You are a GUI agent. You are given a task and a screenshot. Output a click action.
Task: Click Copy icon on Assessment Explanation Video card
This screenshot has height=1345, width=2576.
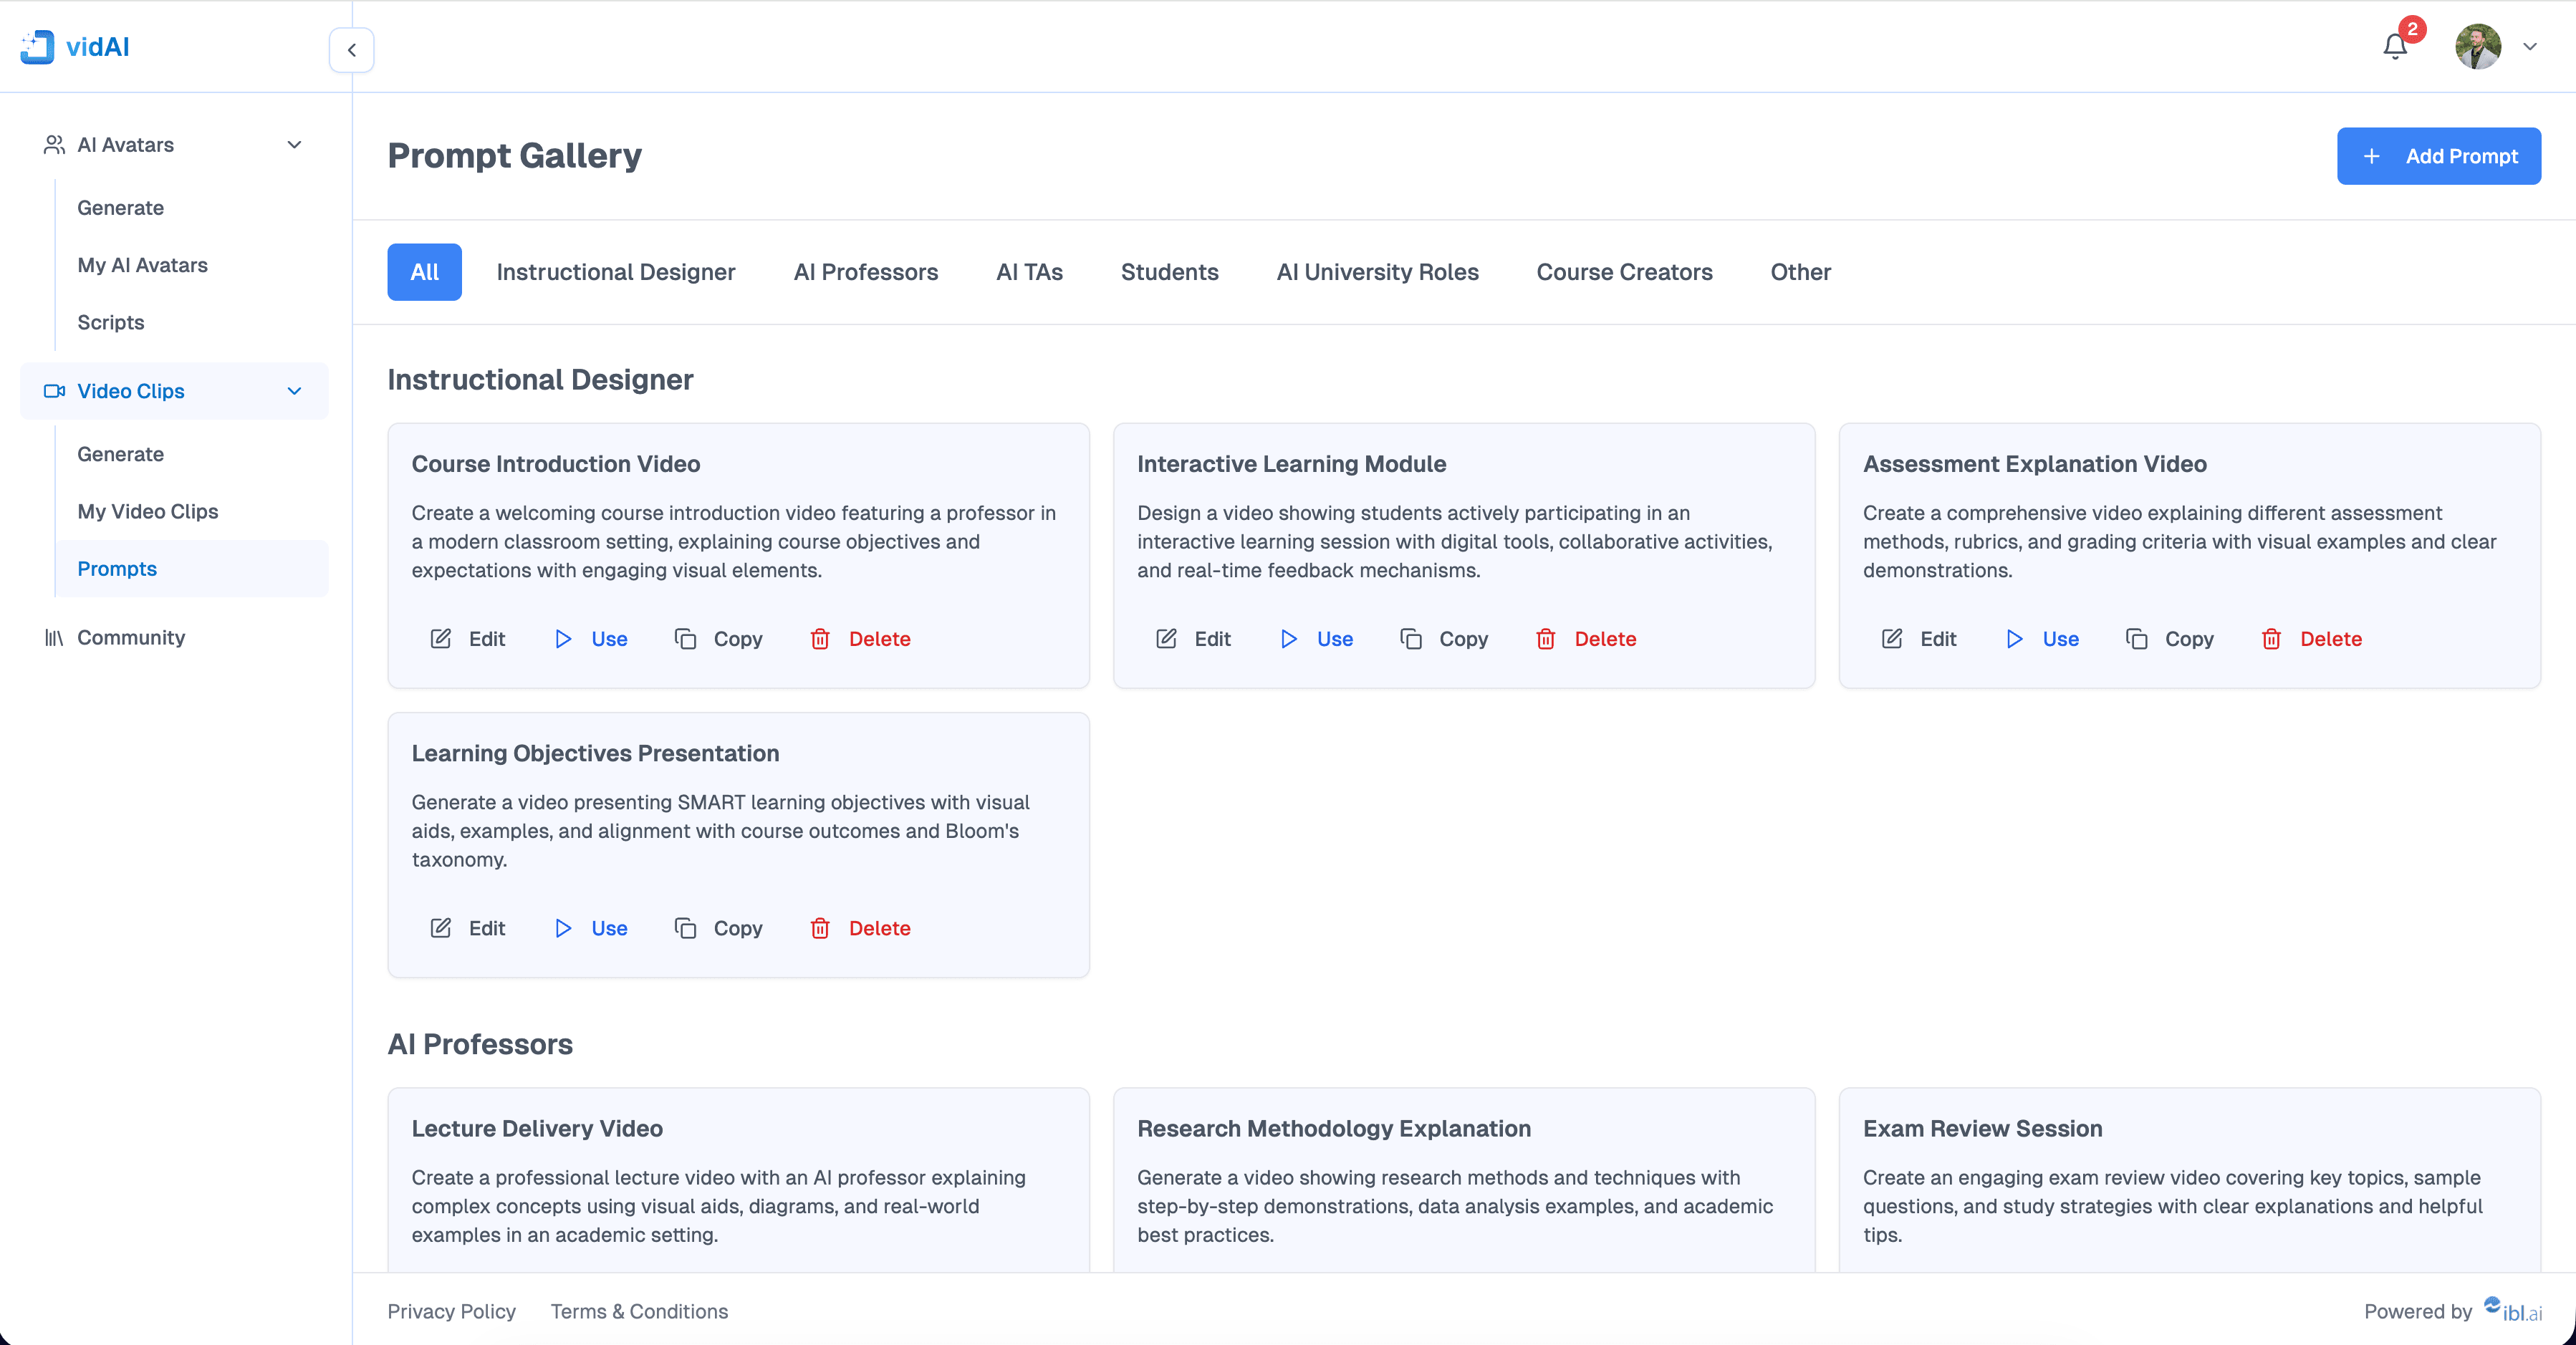(x=2136, y=639)
